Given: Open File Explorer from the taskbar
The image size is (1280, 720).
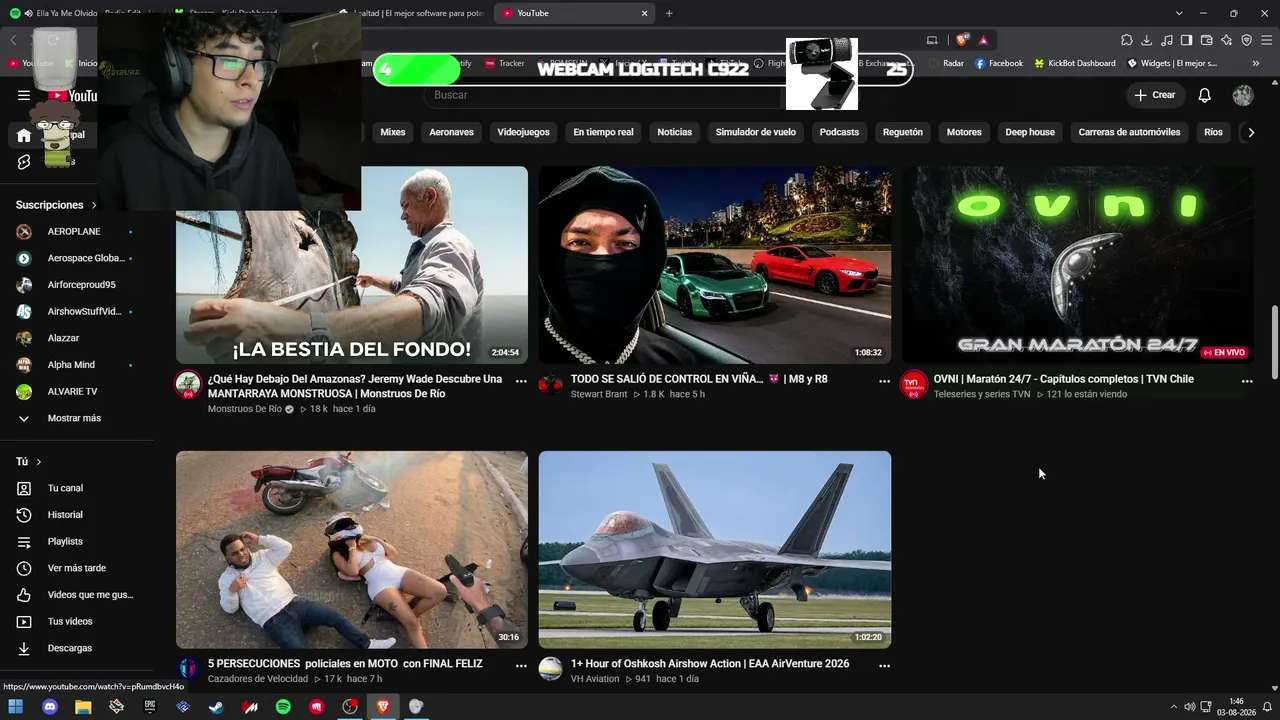Looking at the screenshot, I should (83, 707).
